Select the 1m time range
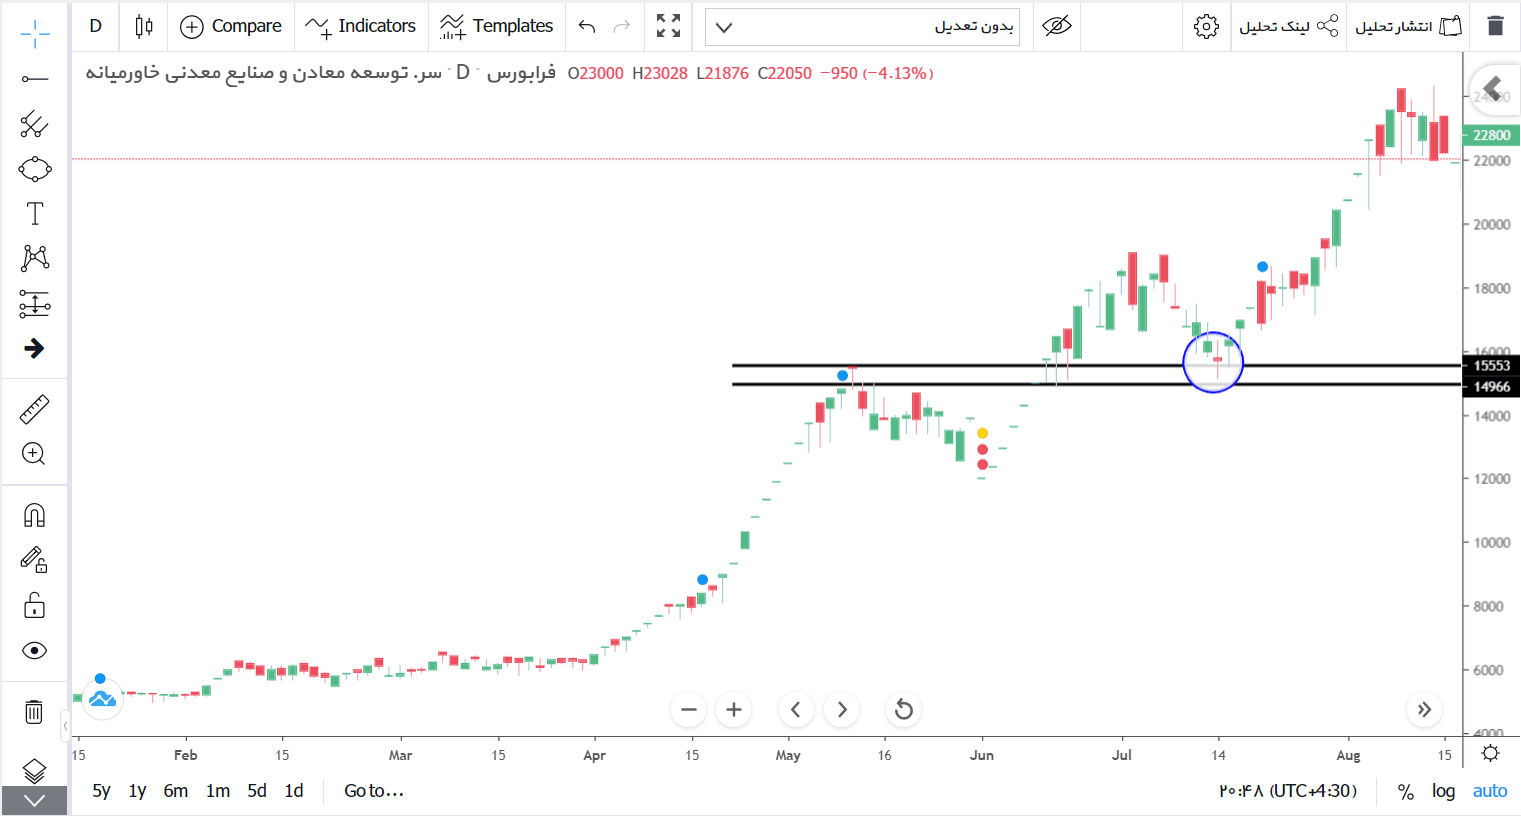This screenshot has height=816, width=1521. pos(218,791)
